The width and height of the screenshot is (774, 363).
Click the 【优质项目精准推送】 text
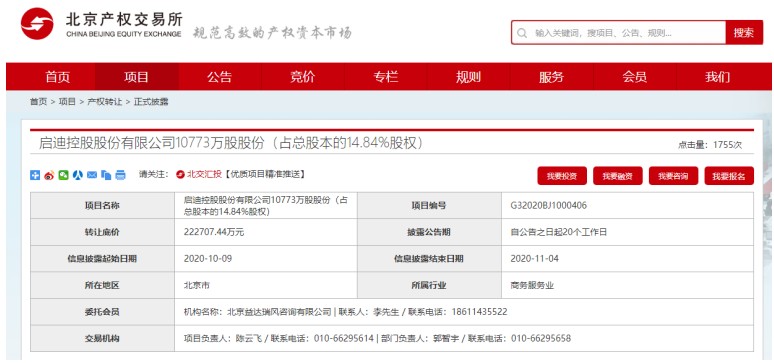point(265,174)
